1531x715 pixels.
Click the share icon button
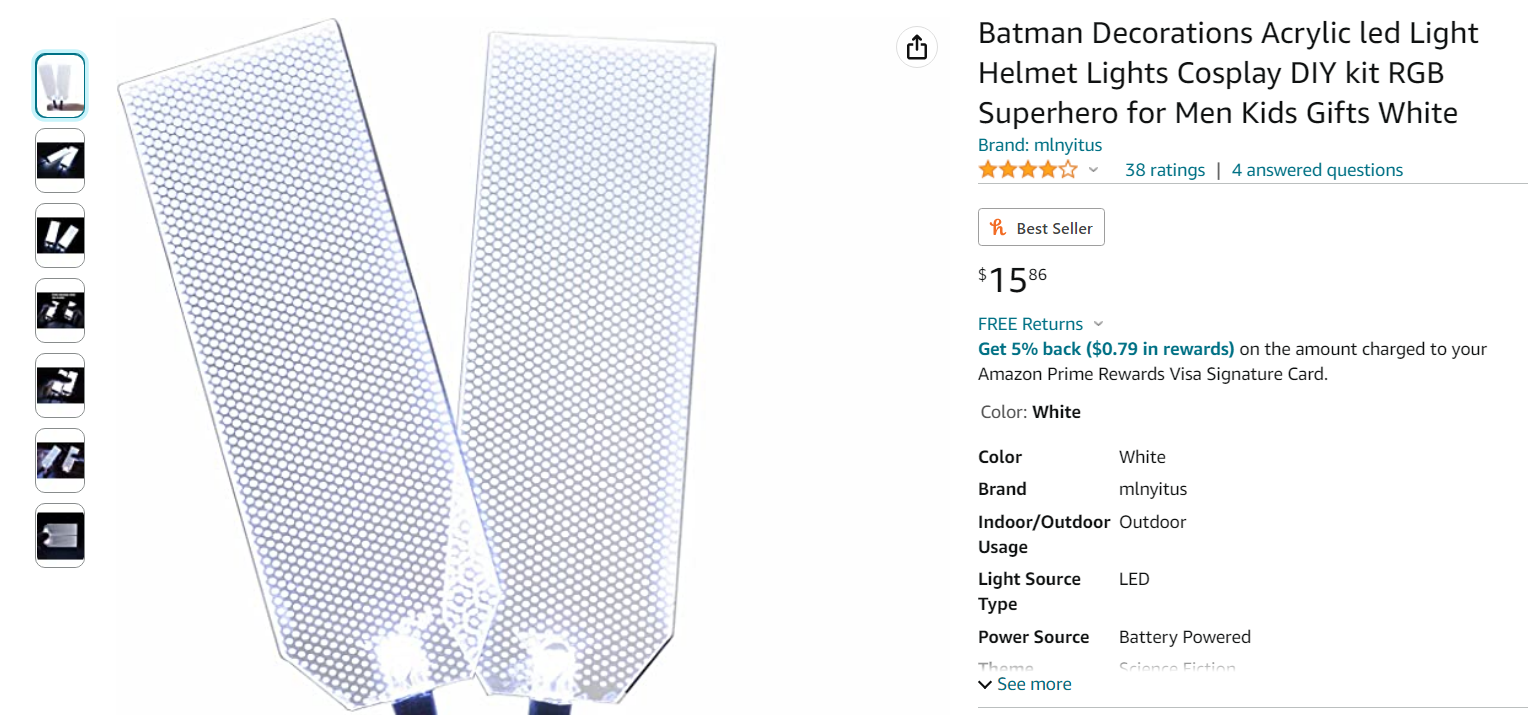click(x=917, y=47)
